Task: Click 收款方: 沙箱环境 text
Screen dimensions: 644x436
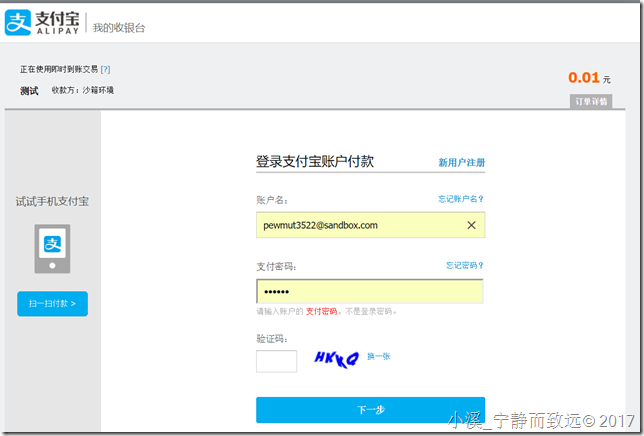Action: 83,90
